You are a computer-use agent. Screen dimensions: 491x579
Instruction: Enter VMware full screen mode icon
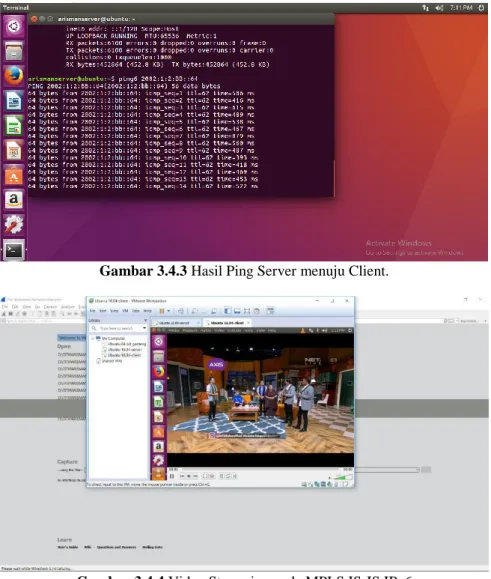[247, 311]
